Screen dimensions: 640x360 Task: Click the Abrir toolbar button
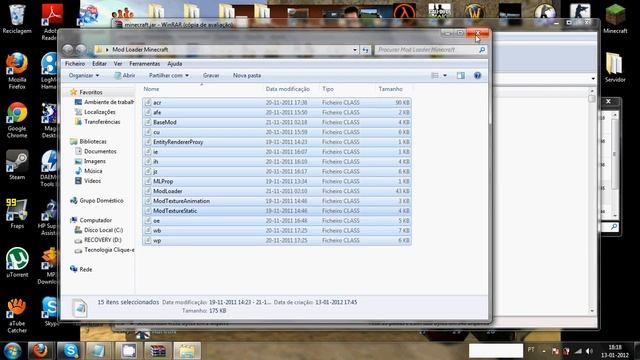pos(125,76)
